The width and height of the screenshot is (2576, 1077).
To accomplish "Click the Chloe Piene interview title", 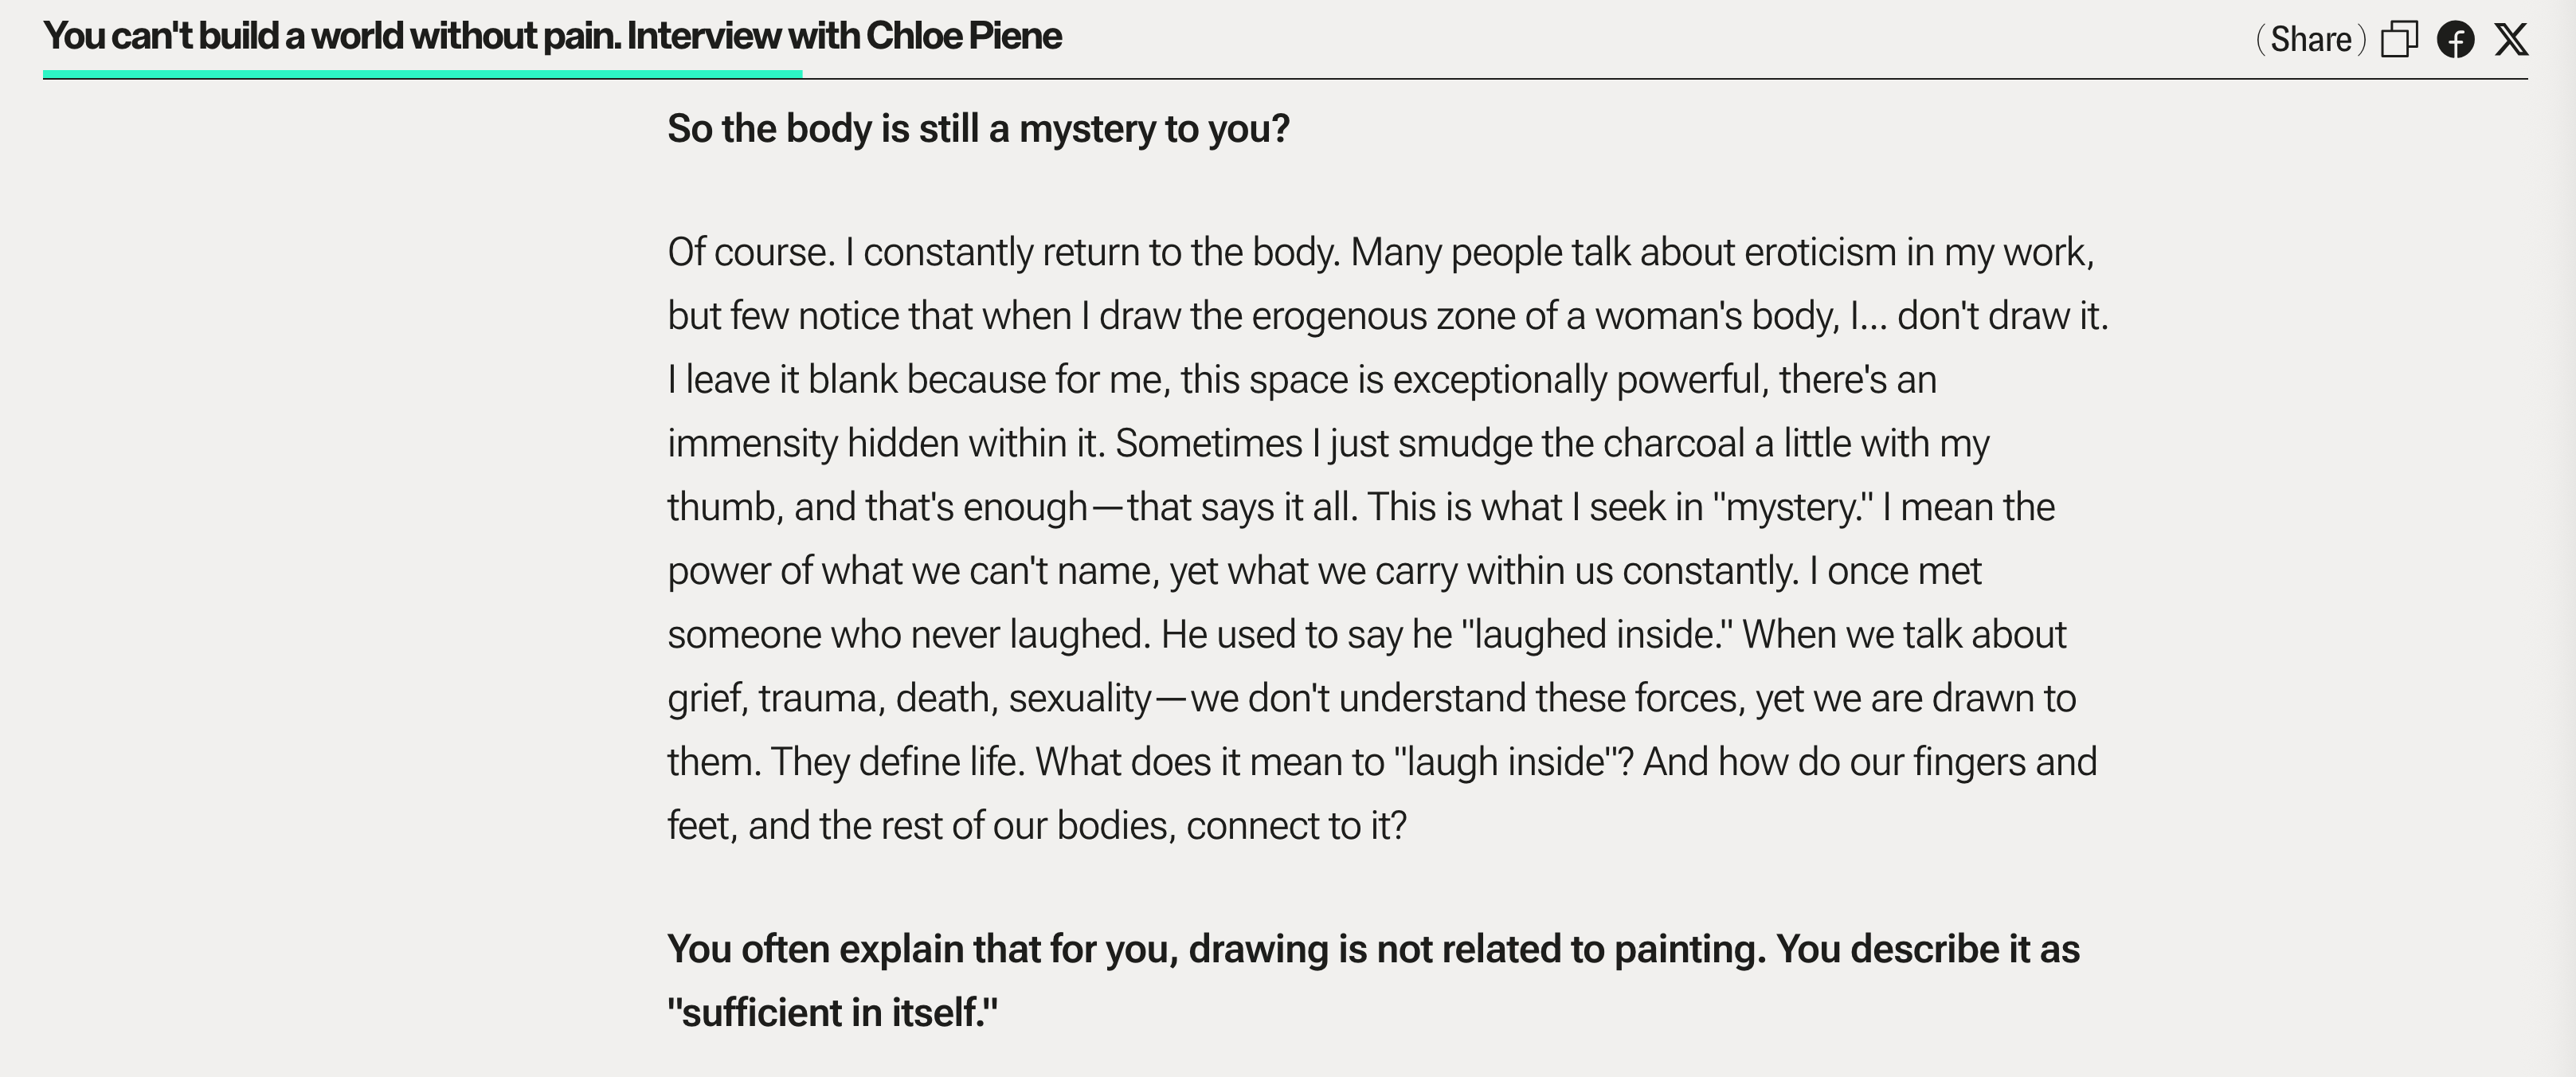I will click(x=552, y=36).
